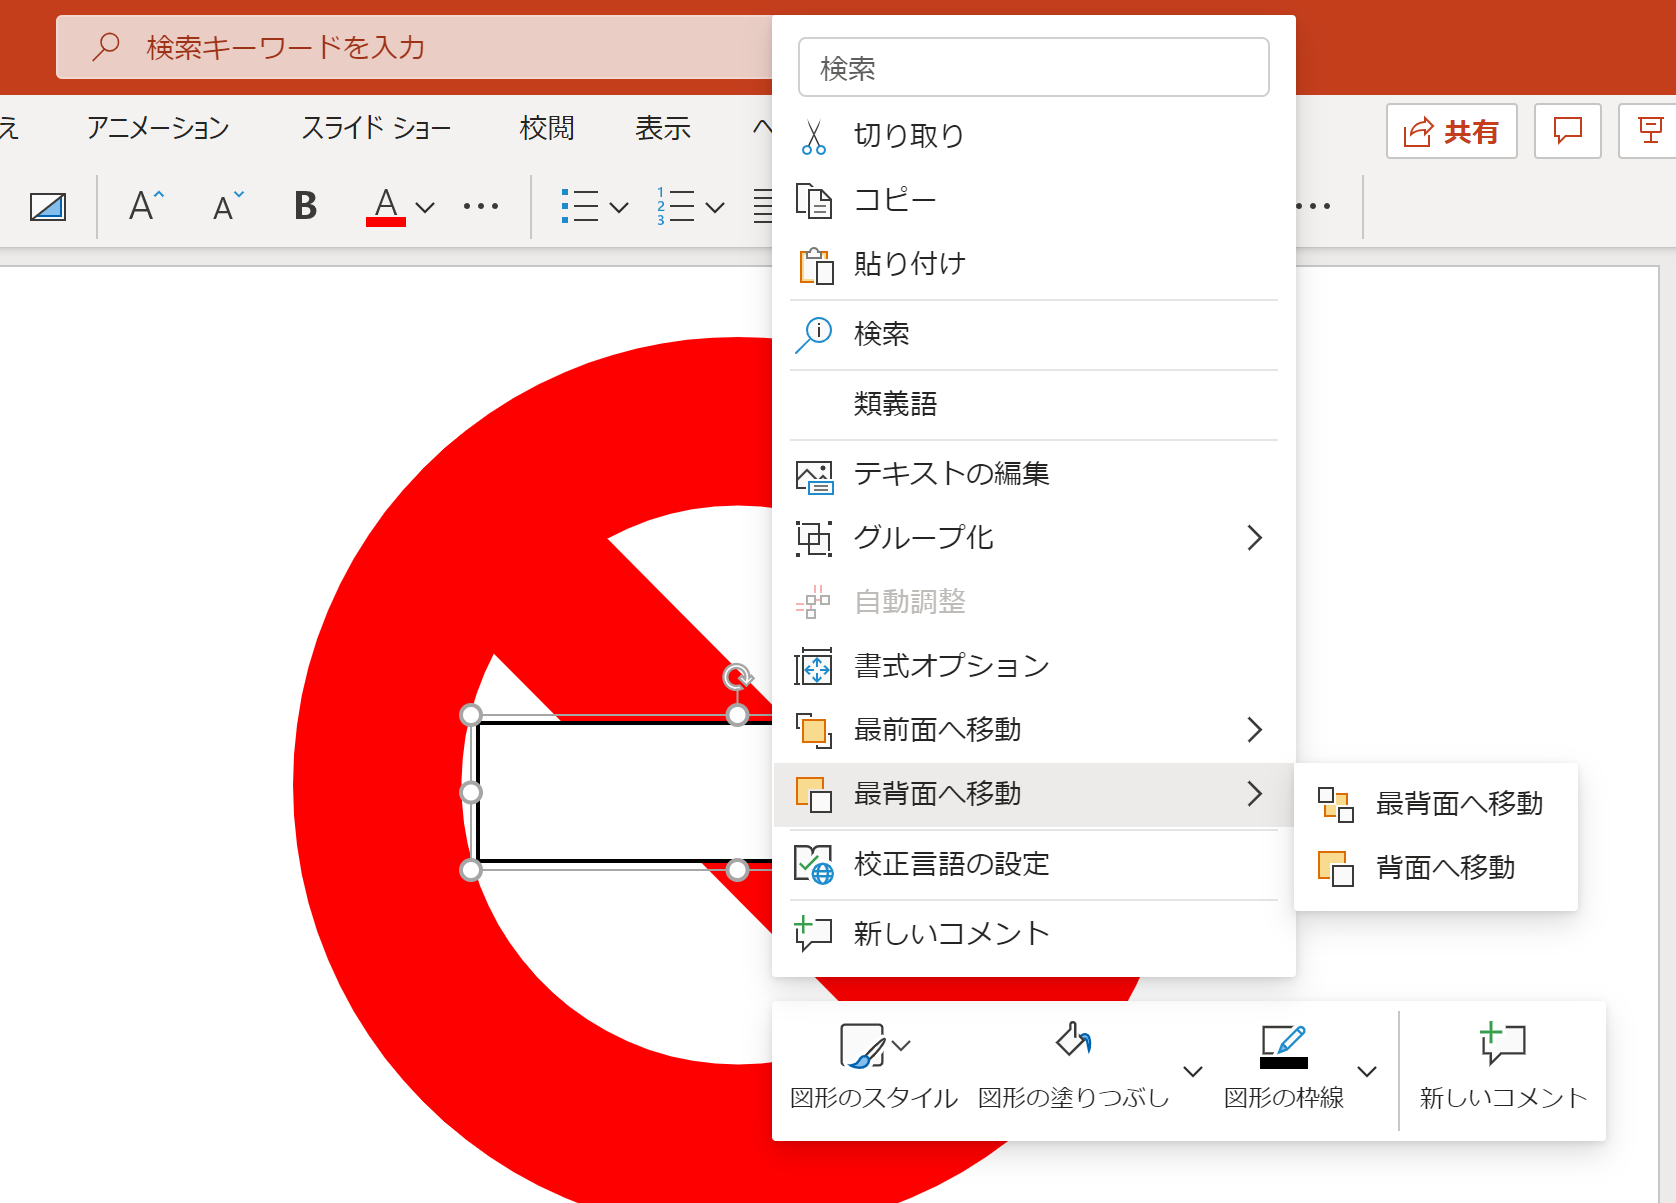Expand the 最前面へ移動 submenu arrow
Viewport: 1676px width, 1203px height.
pyautogui.click(x=1255, y=730)
